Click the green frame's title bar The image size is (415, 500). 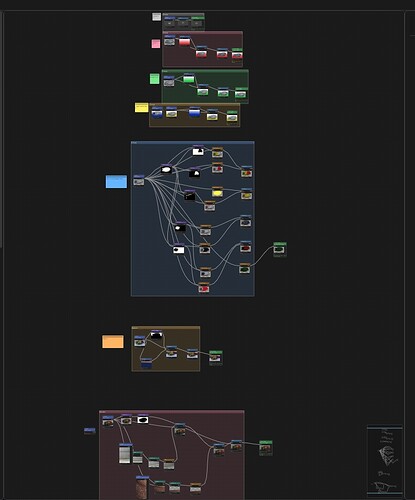205,71
